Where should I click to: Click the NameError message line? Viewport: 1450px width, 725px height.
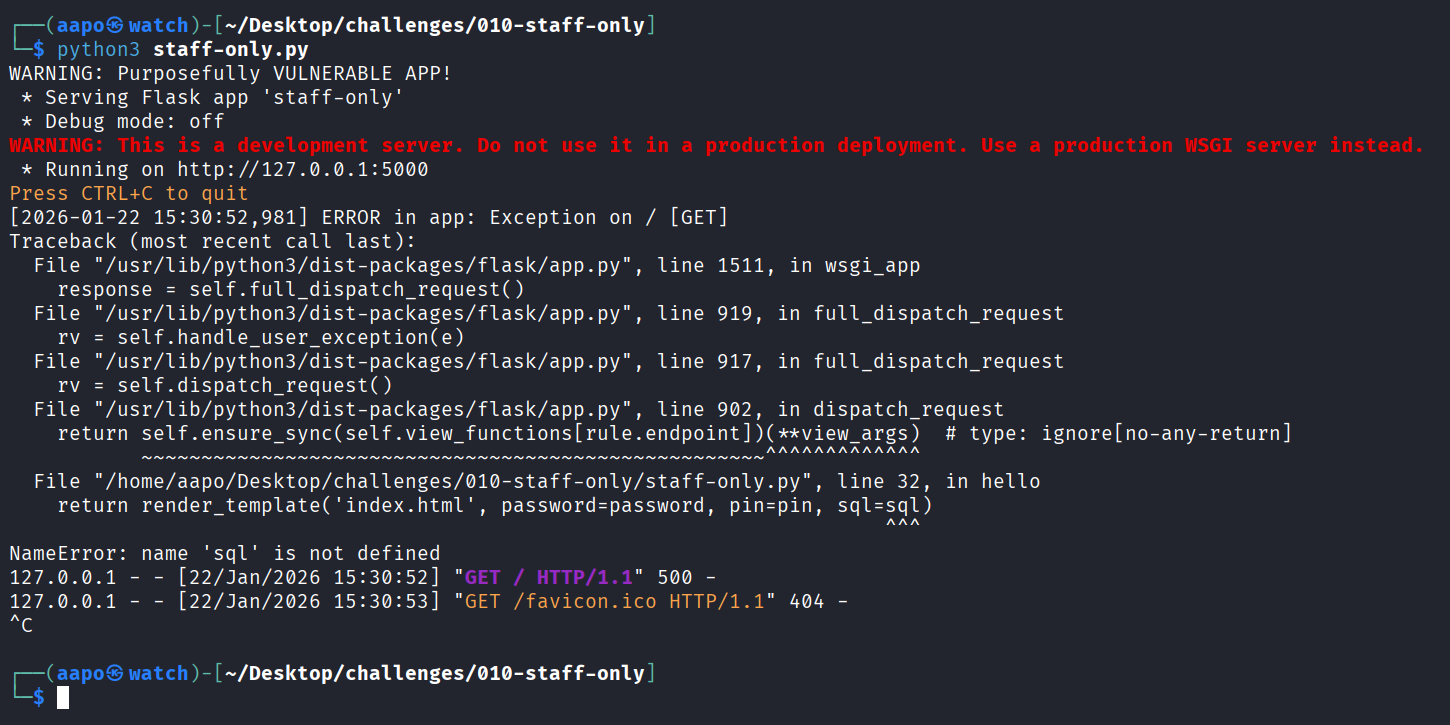tap(224, 553)
